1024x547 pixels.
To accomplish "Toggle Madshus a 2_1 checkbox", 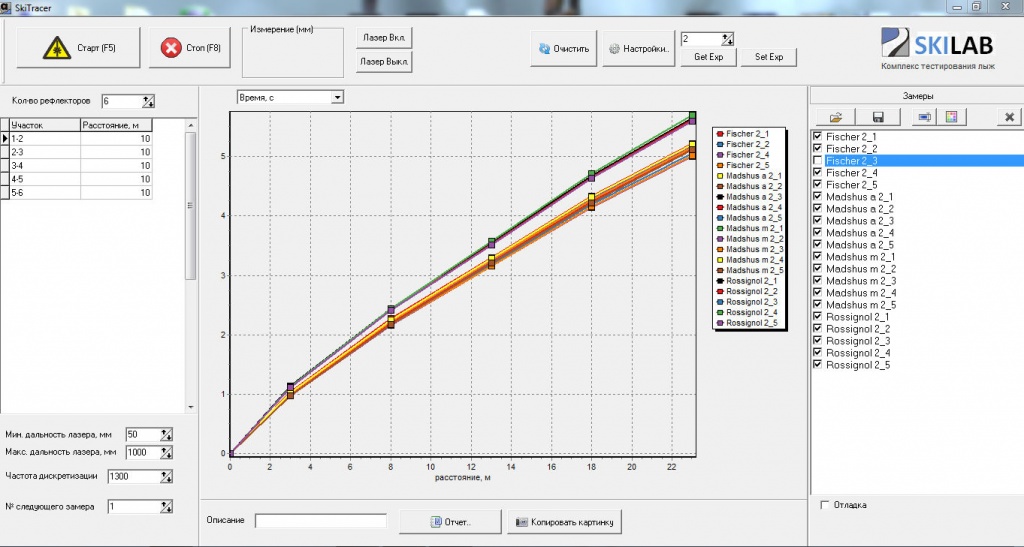I will click(x=817, y=196).
